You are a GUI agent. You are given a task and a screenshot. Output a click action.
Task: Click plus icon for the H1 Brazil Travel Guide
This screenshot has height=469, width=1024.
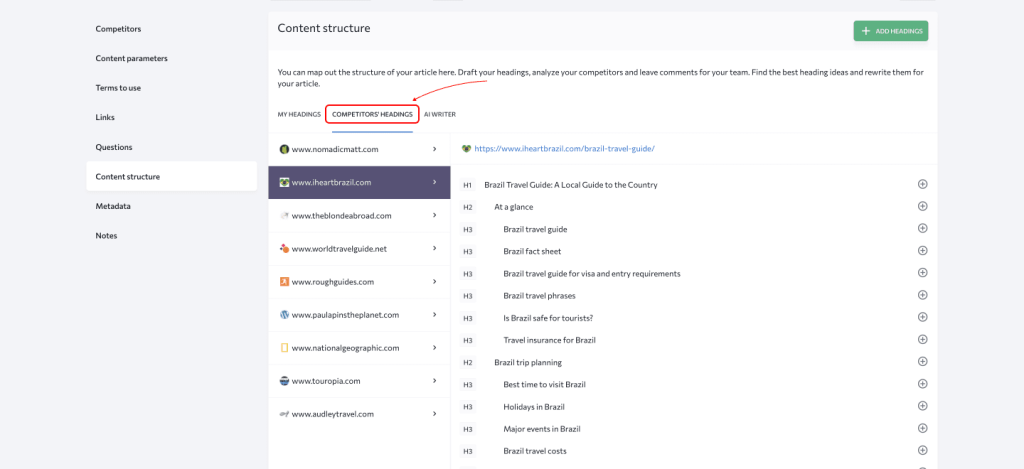tap(922, 184)
